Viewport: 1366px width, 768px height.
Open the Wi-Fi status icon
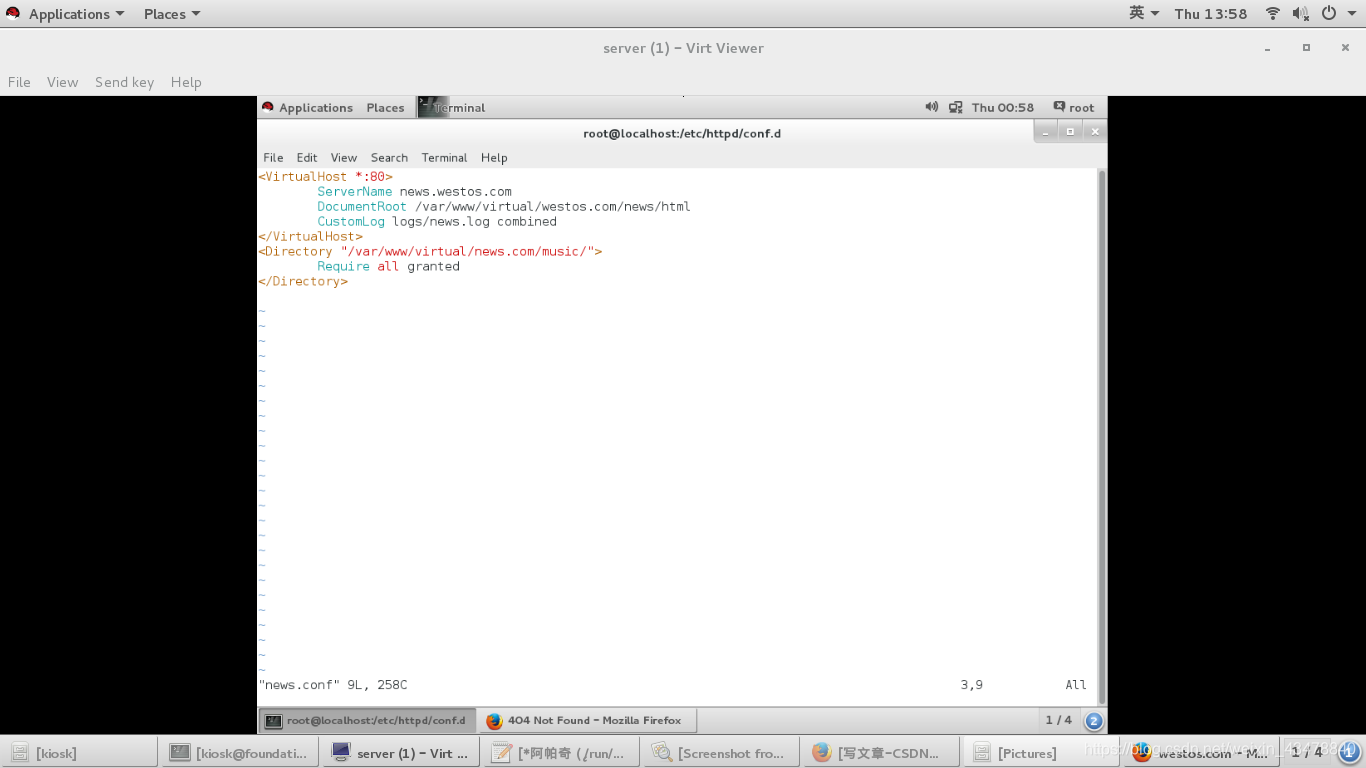[x=1273, y=14]
